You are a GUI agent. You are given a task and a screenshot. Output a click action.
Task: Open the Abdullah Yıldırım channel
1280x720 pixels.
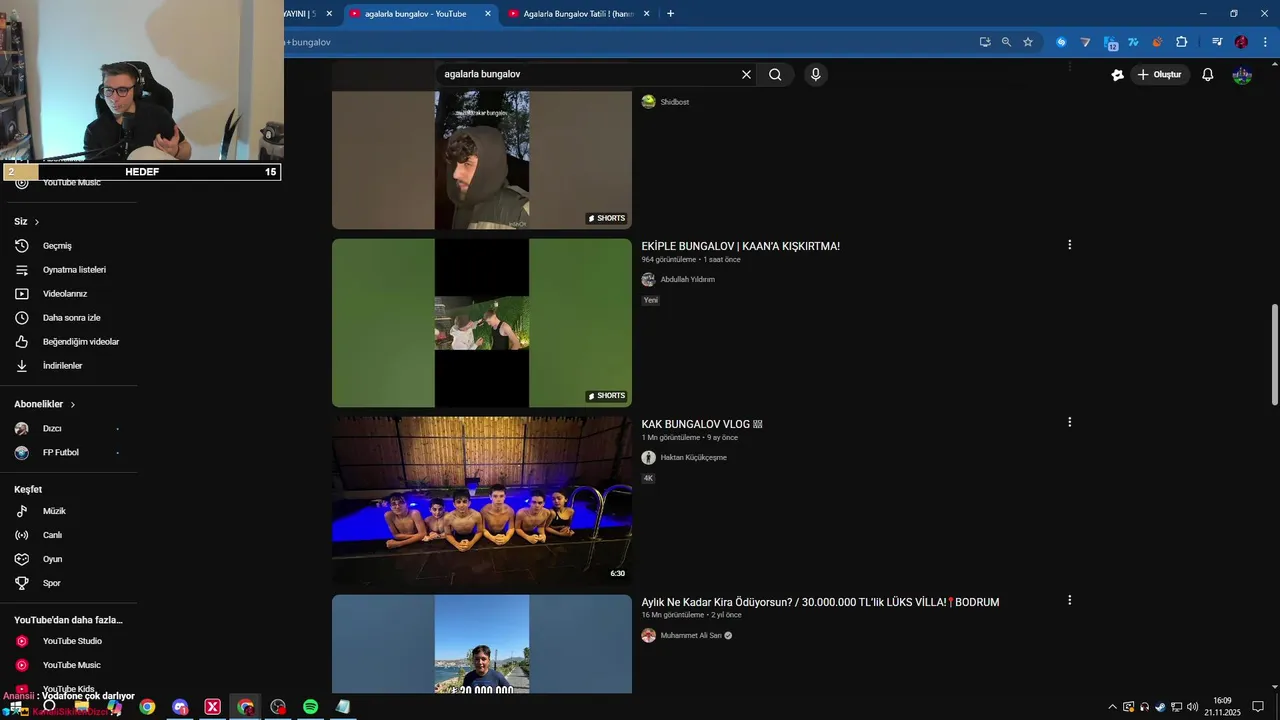click(x=687, y=280)
